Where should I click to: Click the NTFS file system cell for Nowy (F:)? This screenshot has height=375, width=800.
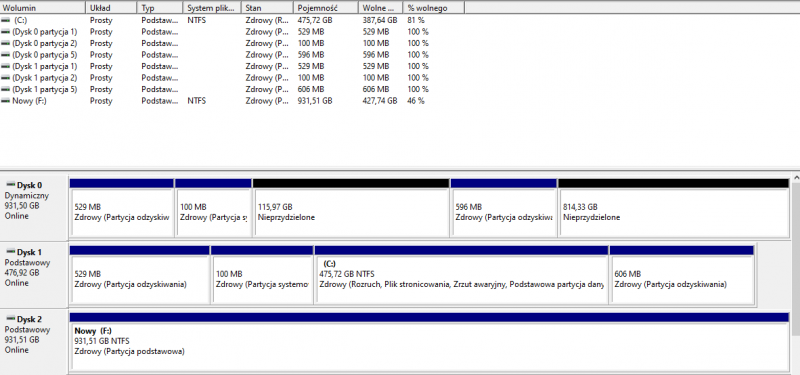pos(196,101)
